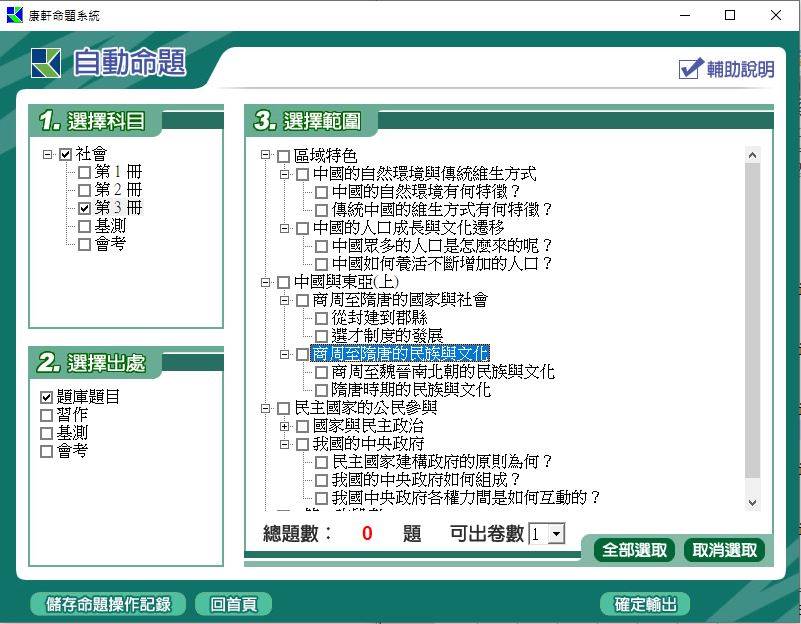Check 中國的自然環境與傳統維生方式 checkbox
Screen dimensions: 801x624
(x=302, y=175)
